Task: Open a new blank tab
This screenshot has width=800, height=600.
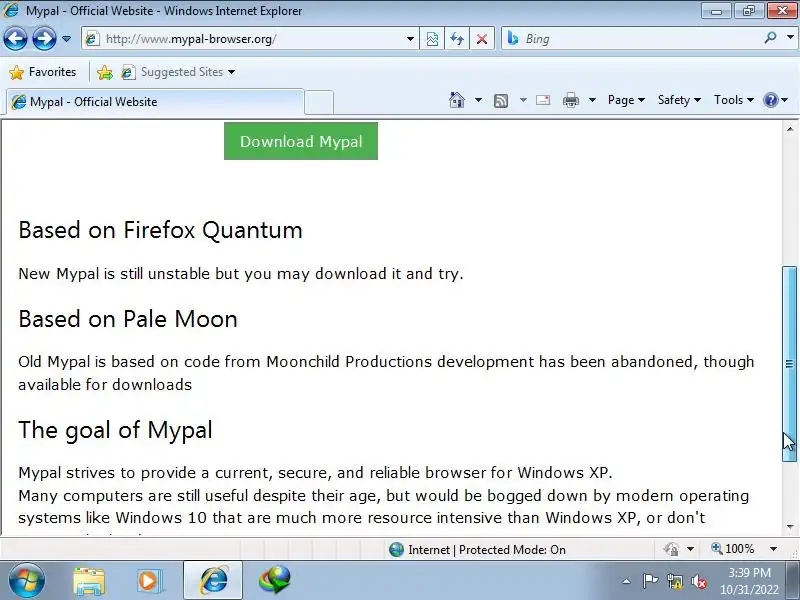Action: pyautogui.click(x=319, y=102)
